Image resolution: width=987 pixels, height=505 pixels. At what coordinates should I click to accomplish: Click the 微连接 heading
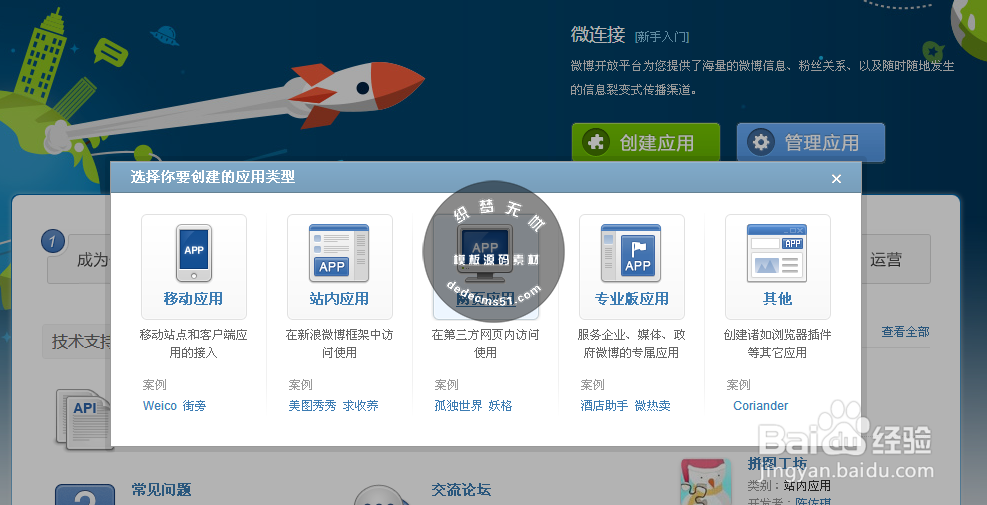598,35
